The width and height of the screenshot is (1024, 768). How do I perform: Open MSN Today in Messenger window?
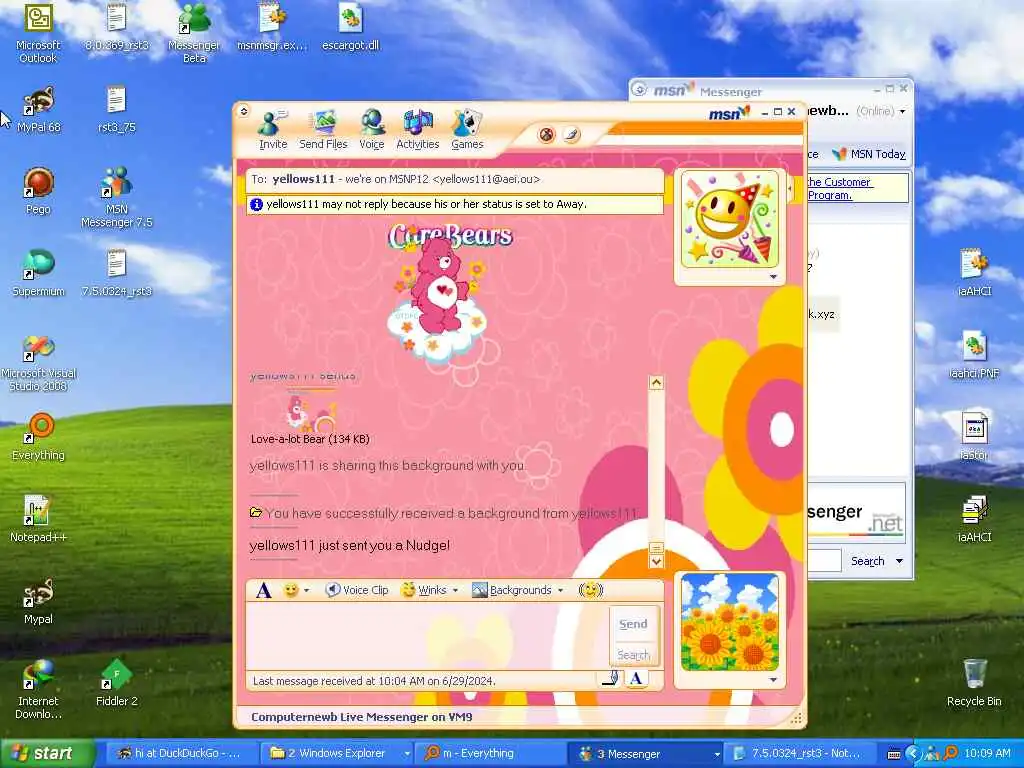[869, 154]
